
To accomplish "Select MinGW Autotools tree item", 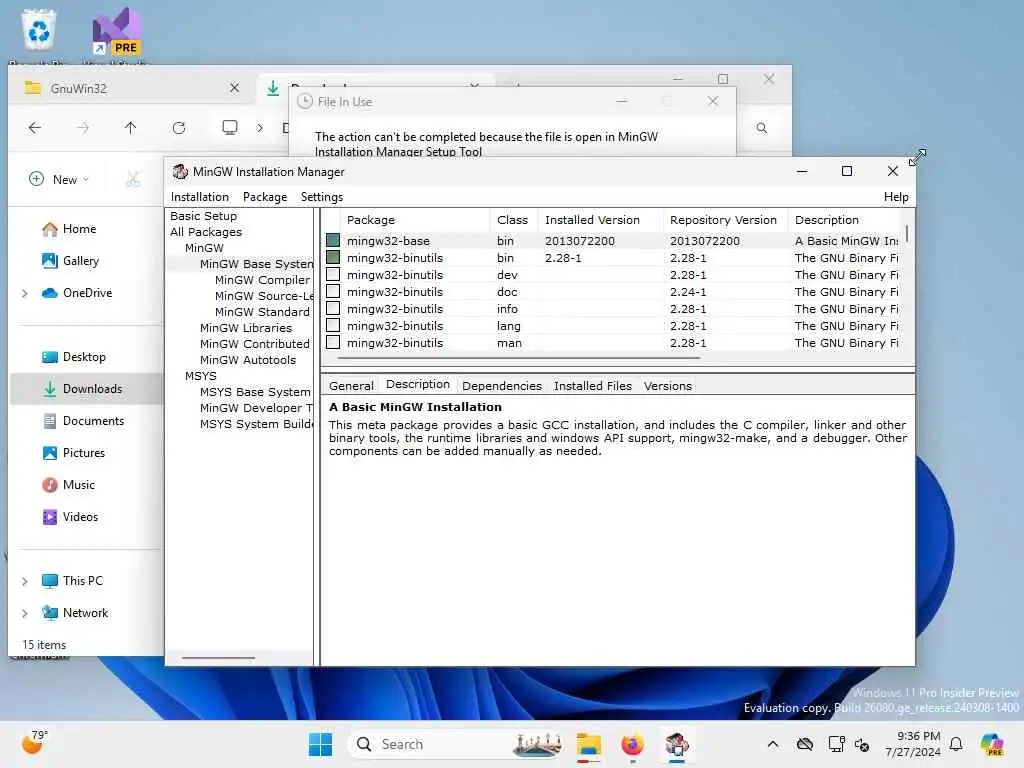I will 248,360.
